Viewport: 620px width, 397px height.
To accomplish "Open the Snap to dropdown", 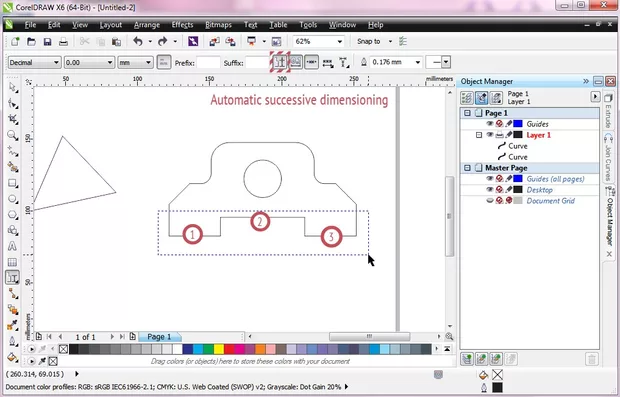I will click(x=390, y=42).
